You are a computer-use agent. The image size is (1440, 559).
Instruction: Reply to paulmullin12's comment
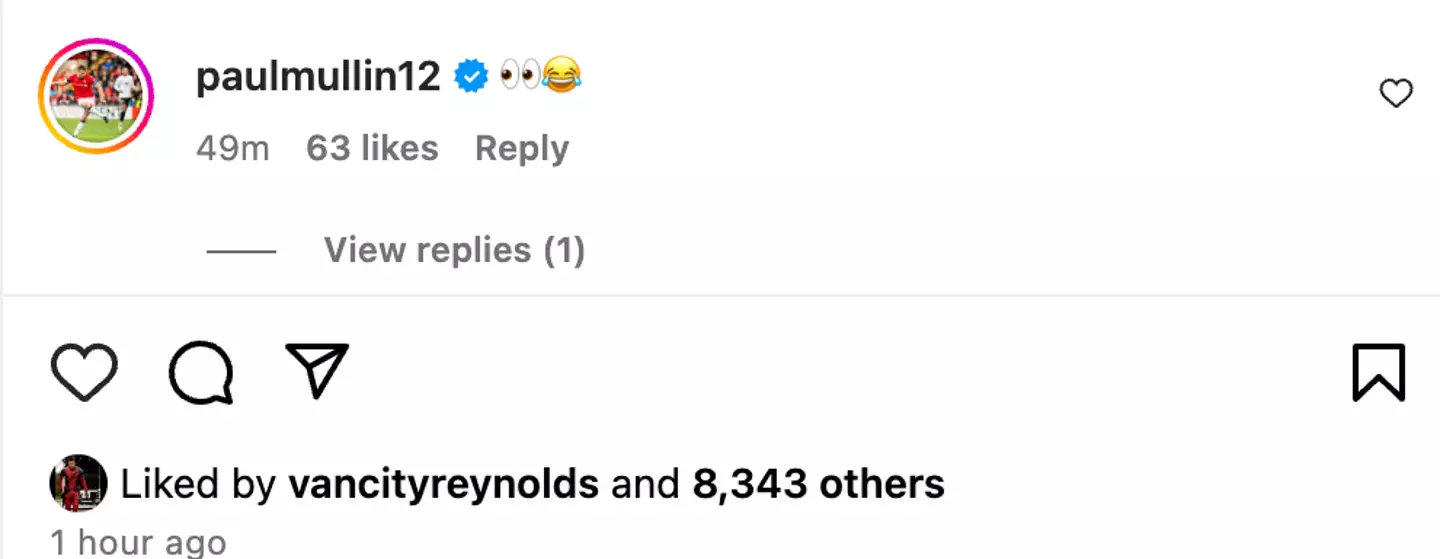[x=521, y=149]
